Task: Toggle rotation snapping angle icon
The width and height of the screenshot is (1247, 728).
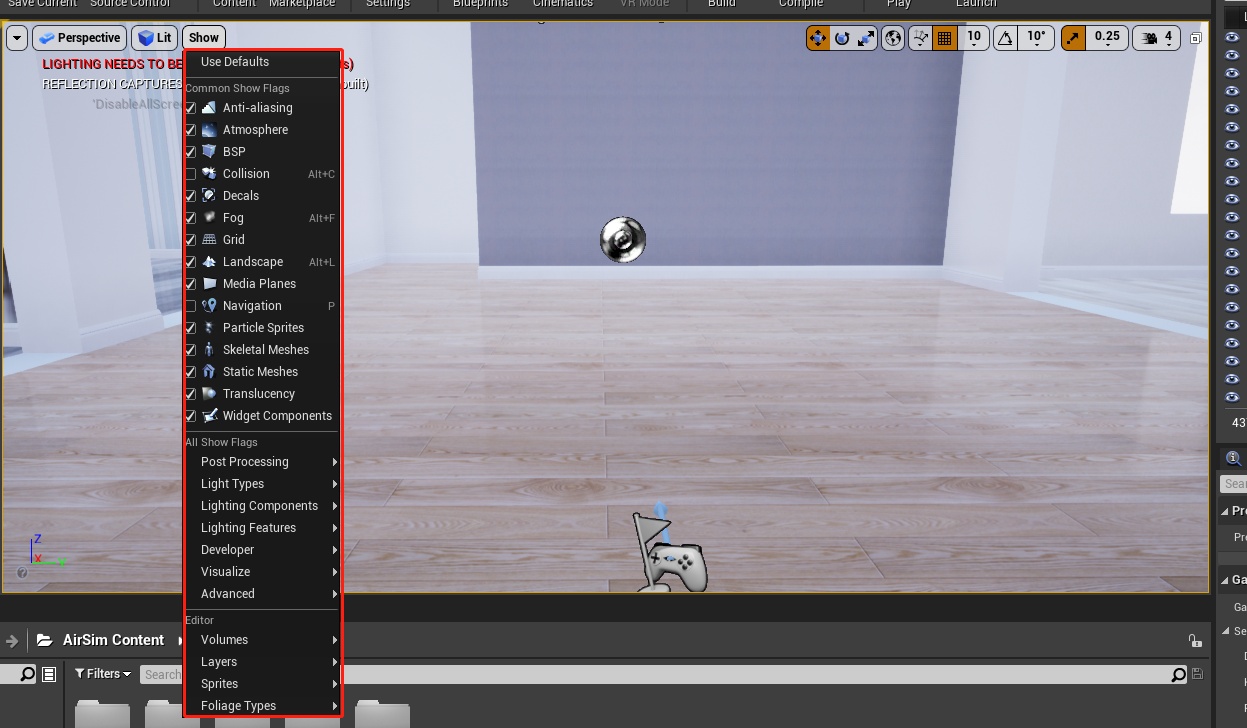Action: coord(1006,38)
